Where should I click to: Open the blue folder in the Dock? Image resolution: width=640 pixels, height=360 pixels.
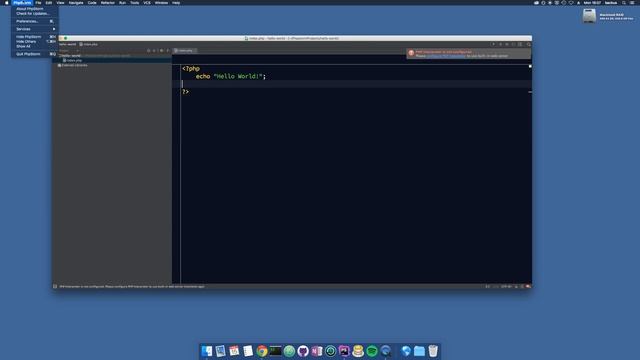coord(419,351)
